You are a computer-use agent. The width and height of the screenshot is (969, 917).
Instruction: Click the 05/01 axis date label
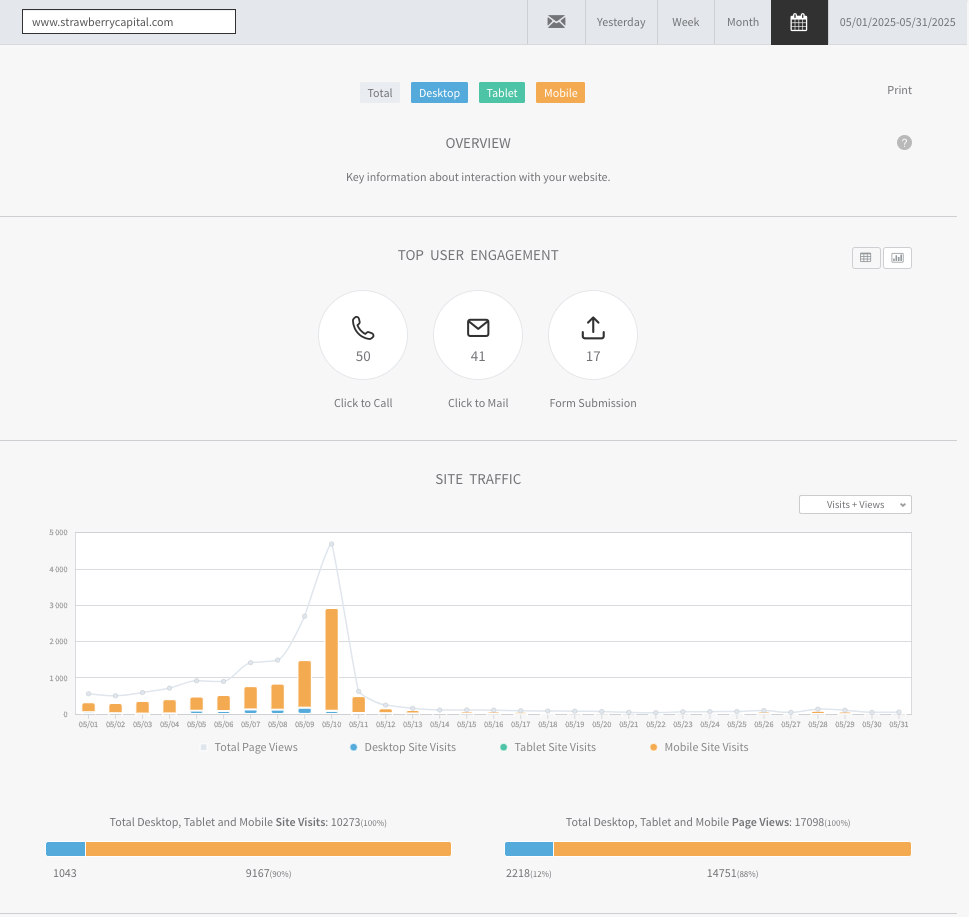[88, 724]
